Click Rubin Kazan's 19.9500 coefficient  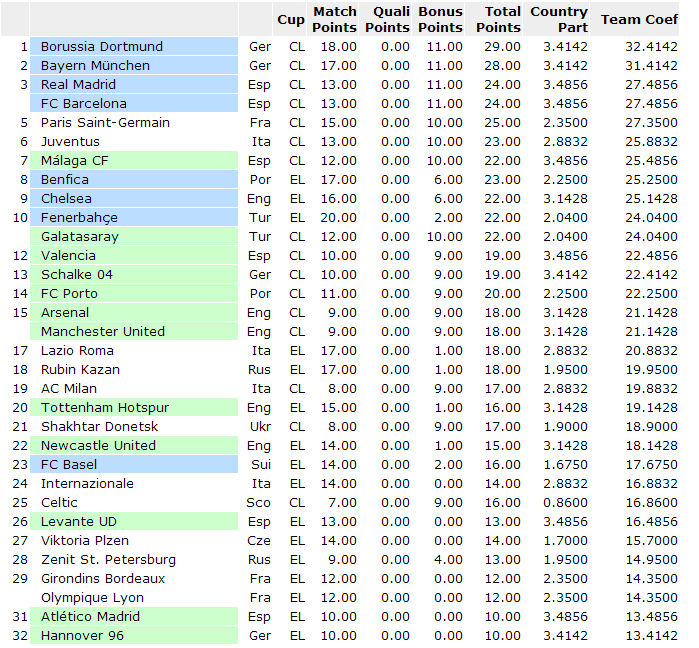point(651,370)
